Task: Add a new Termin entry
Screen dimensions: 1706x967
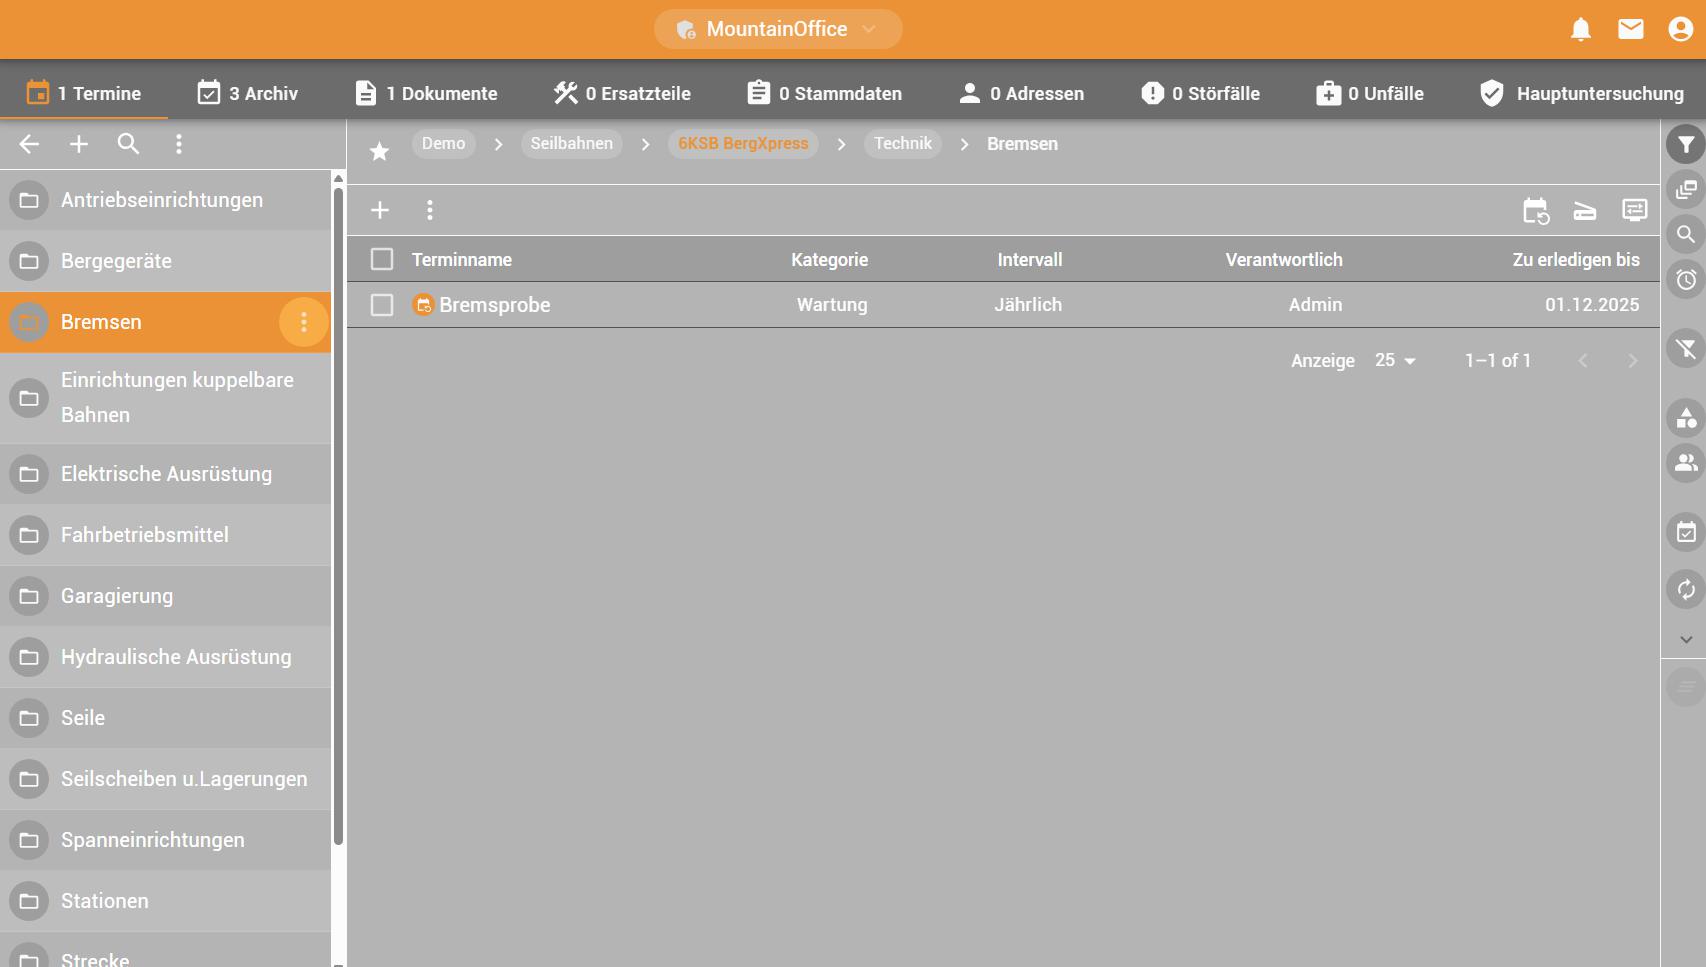Action: [x=380, y=210]
